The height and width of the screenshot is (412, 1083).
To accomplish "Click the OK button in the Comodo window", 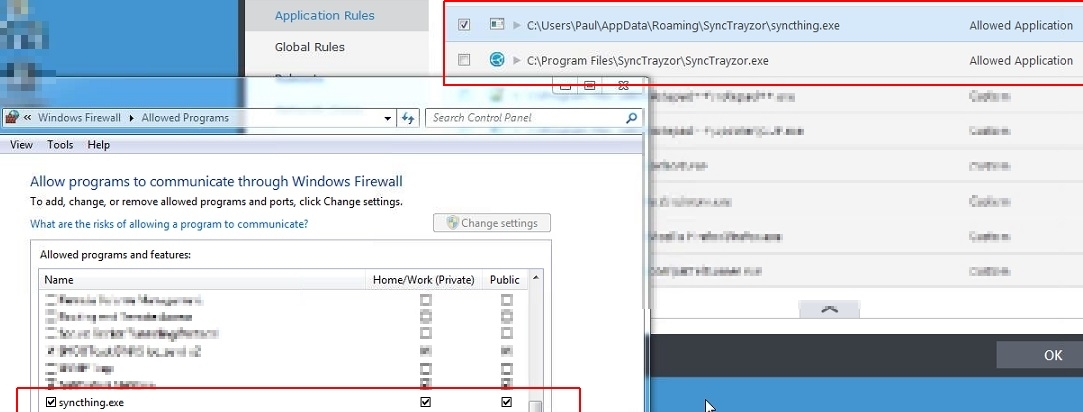I will pos(1053,355).
